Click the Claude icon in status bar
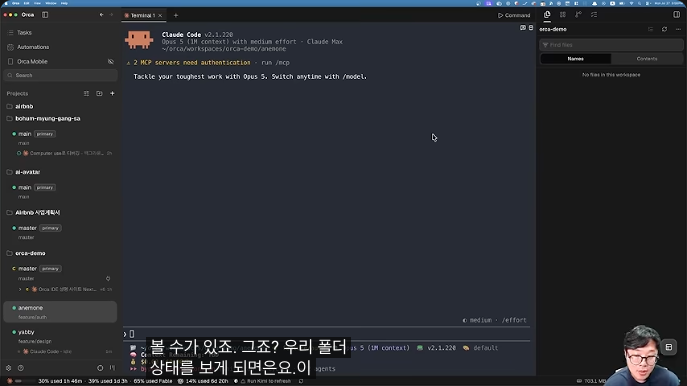Image resolution: width=687 pixels, height=386 pixels. coord(10,381)
